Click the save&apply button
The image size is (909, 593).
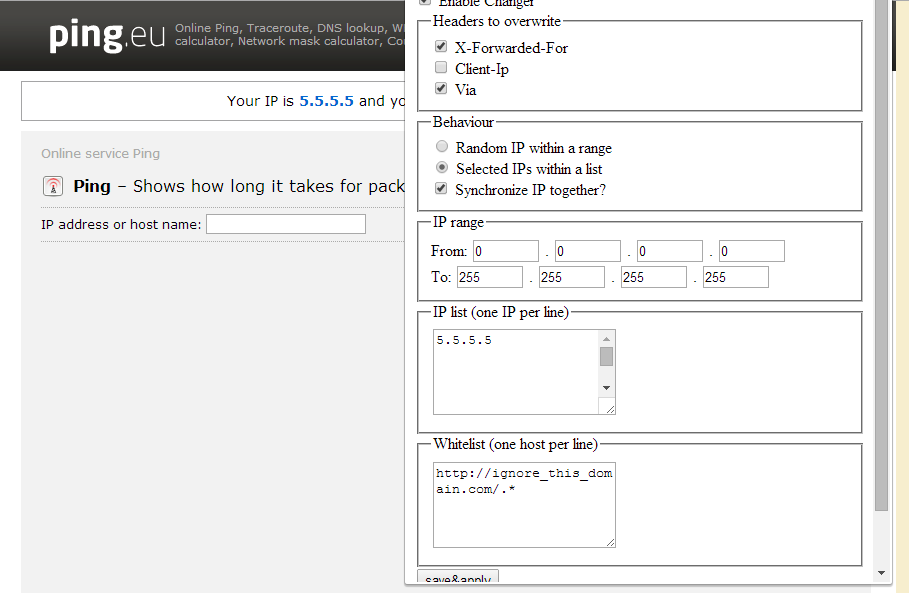pyautogui.click(x=458, y=577)
